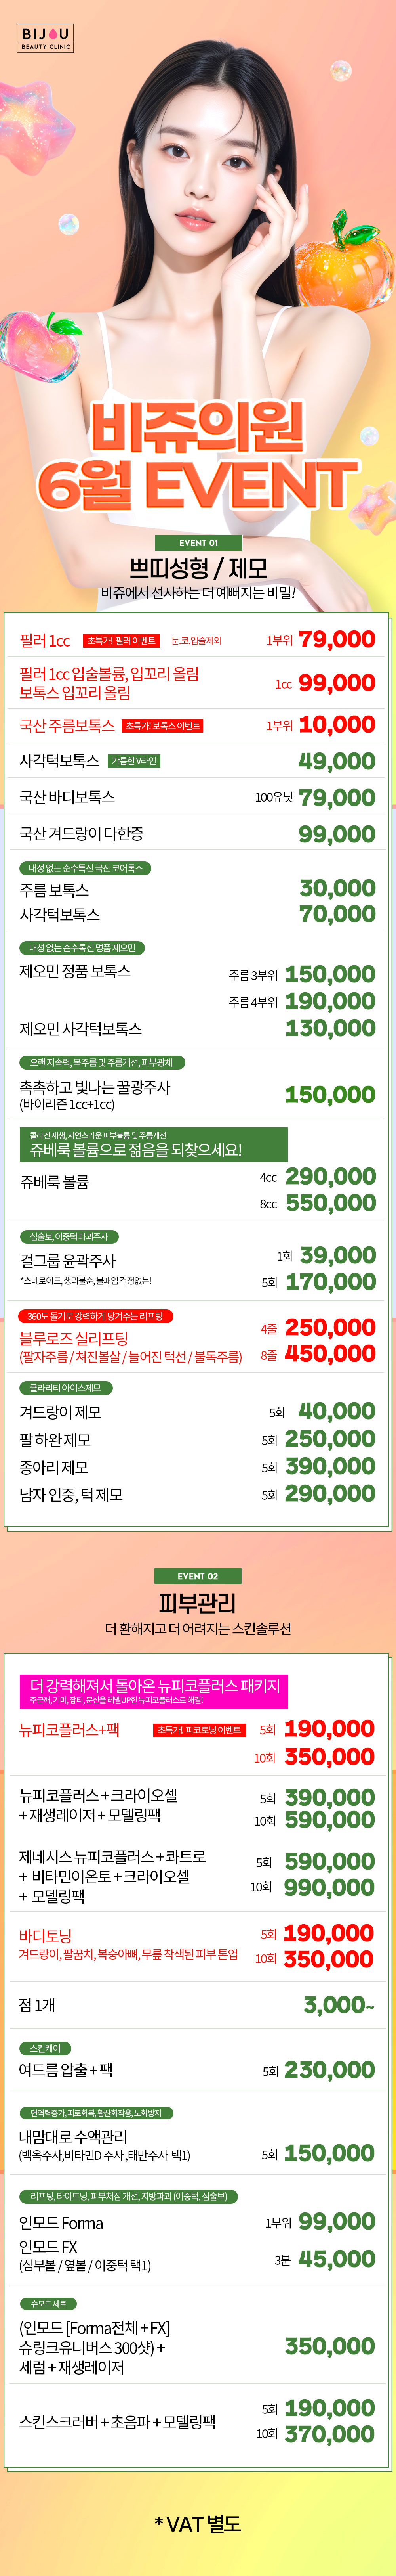This screenshot has width=396, height=2576.
Task: Select the 겨드랑이 제모 5회 row
Action: pos(198,1412)
